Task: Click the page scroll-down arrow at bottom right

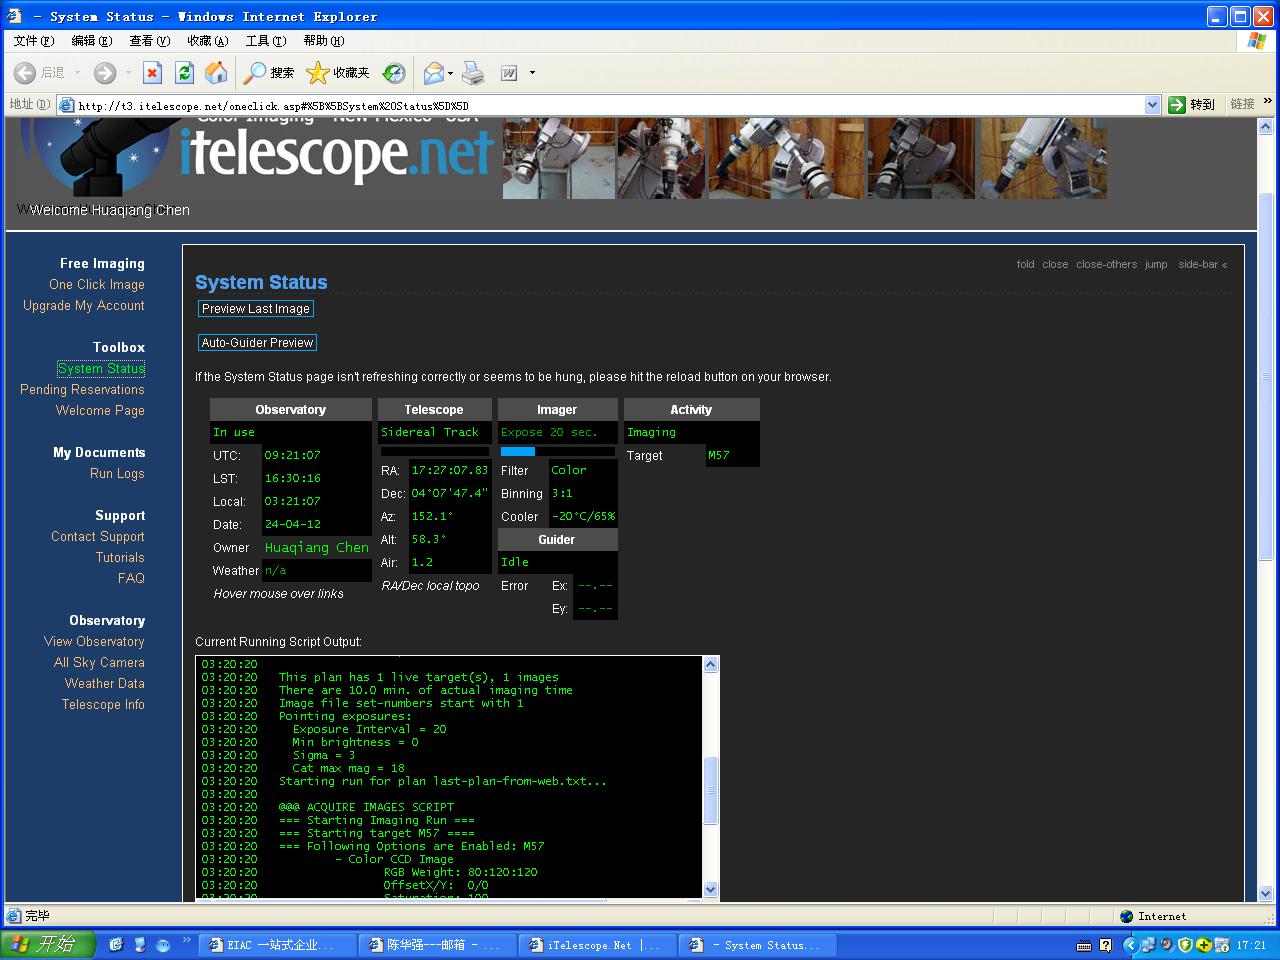Action: 1265,894
